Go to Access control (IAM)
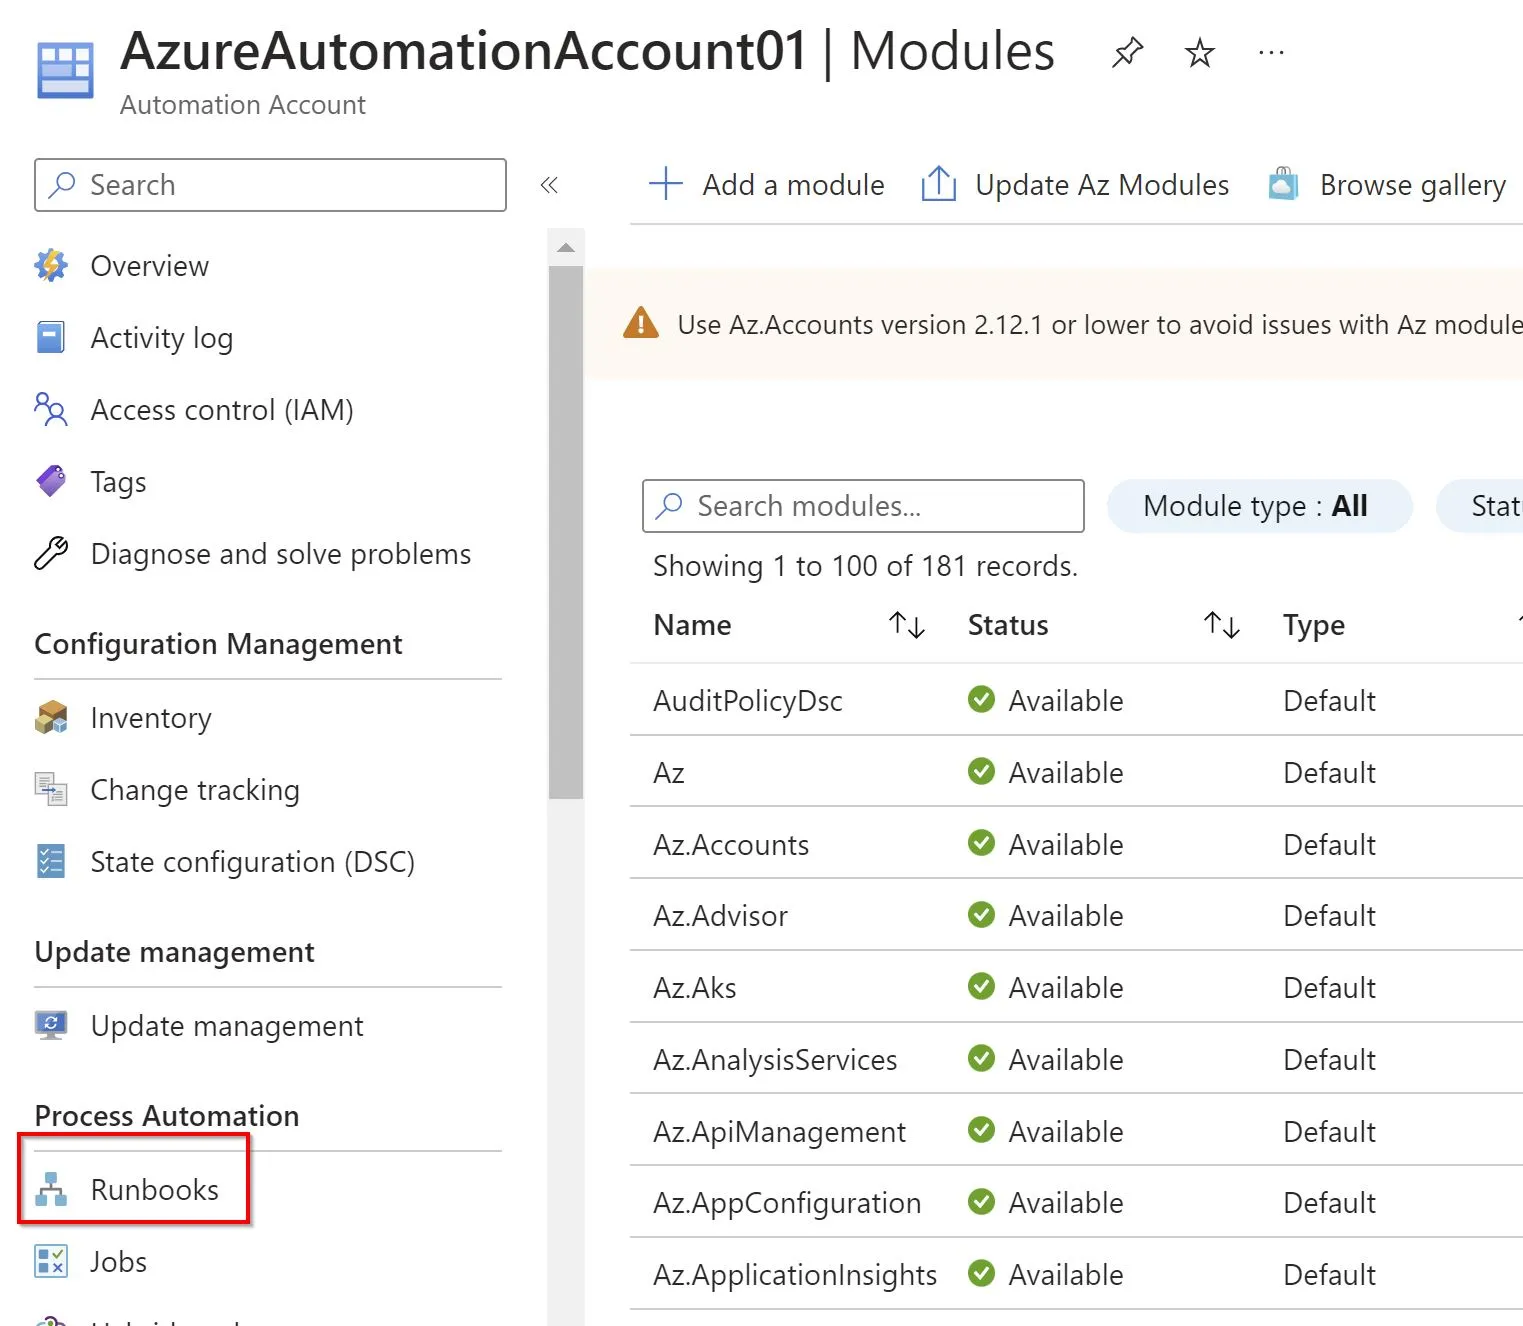Viewport: 1523px width, 1326px height. (222, 410)
